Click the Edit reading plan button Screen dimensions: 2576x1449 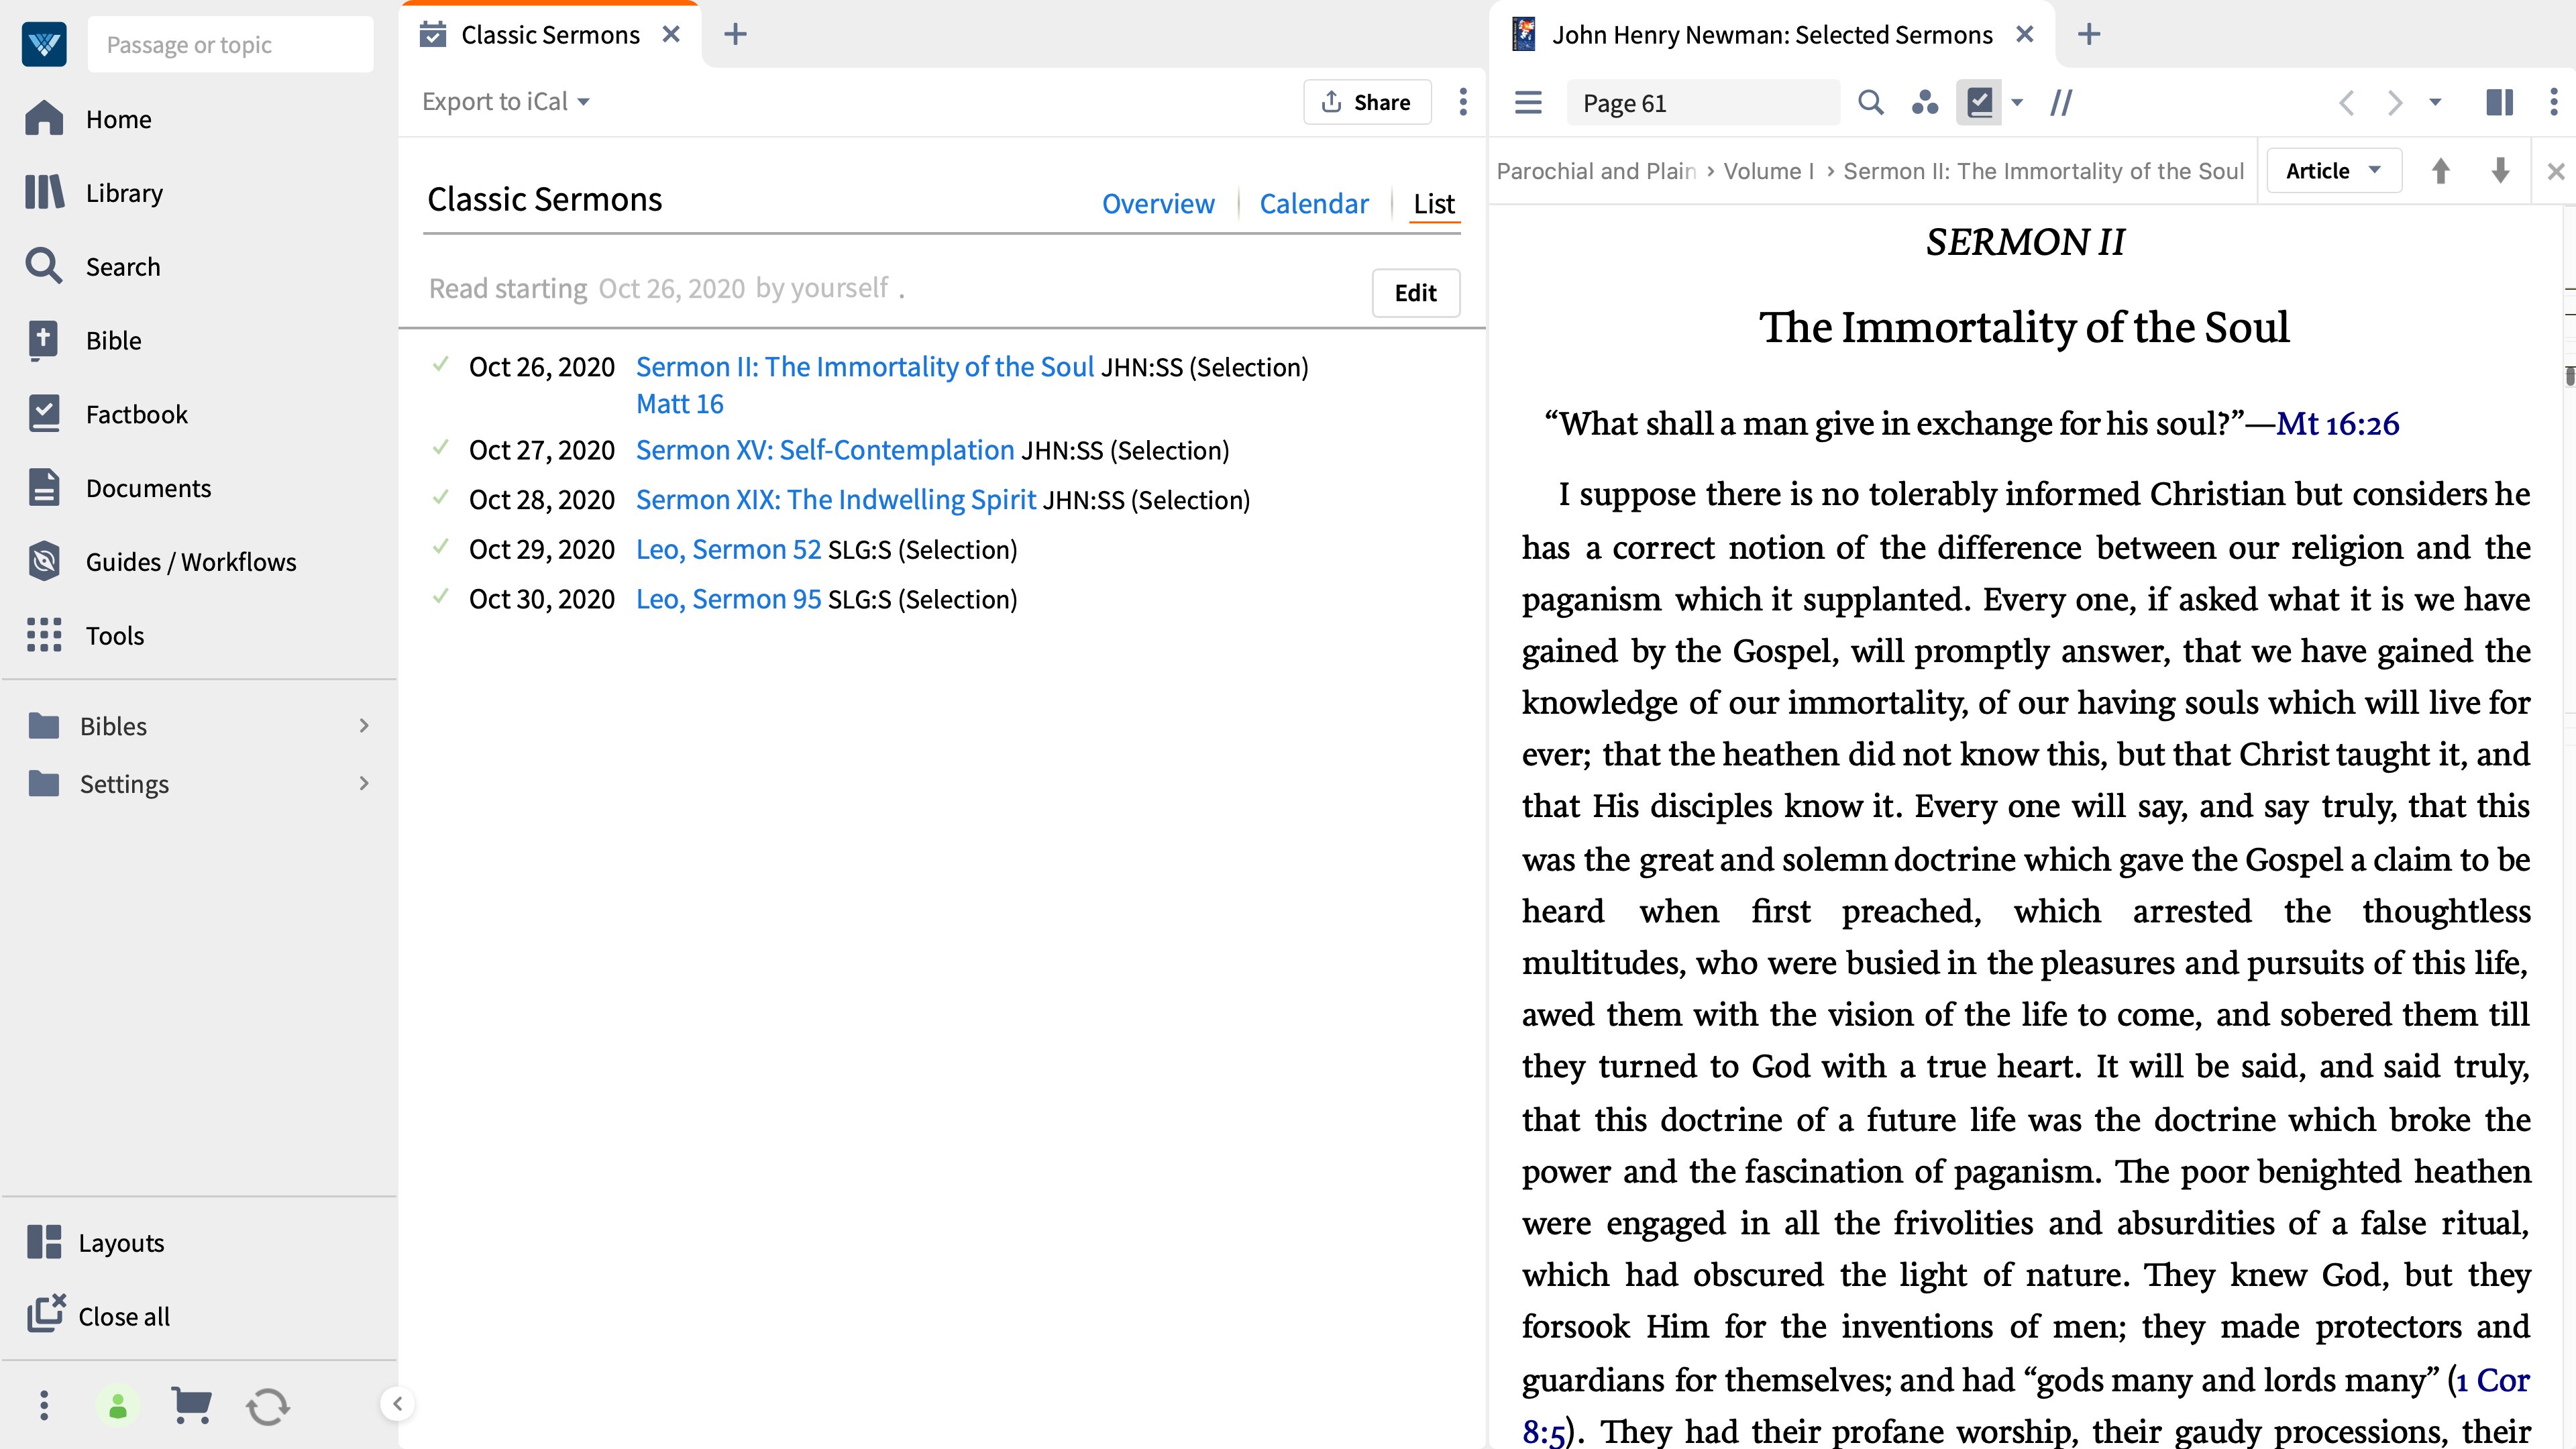(1415, 293)
